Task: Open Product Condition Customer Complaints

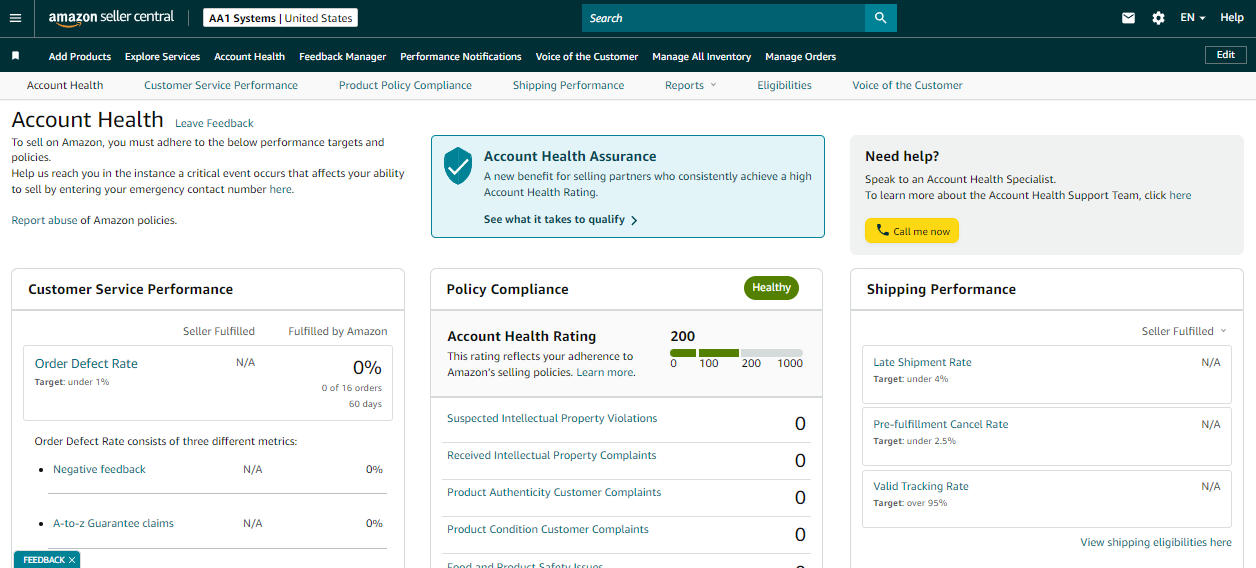Action: tap(548, 529)
